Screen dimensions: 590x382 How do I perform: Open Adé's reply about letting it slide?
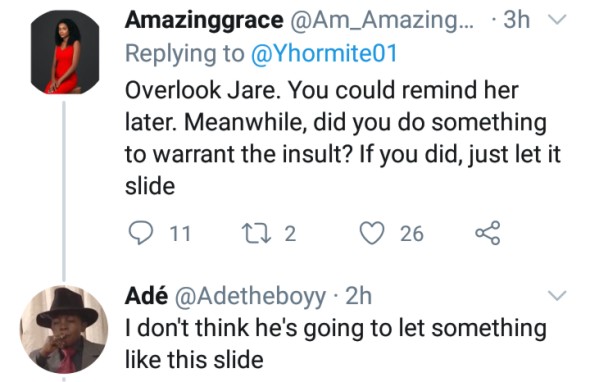pyautogui.click(x=336, y=344)
